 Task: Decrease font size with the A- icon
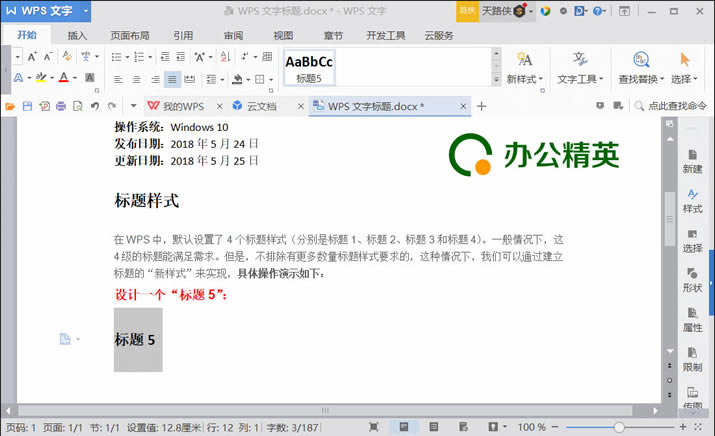(x=48, y=57)
